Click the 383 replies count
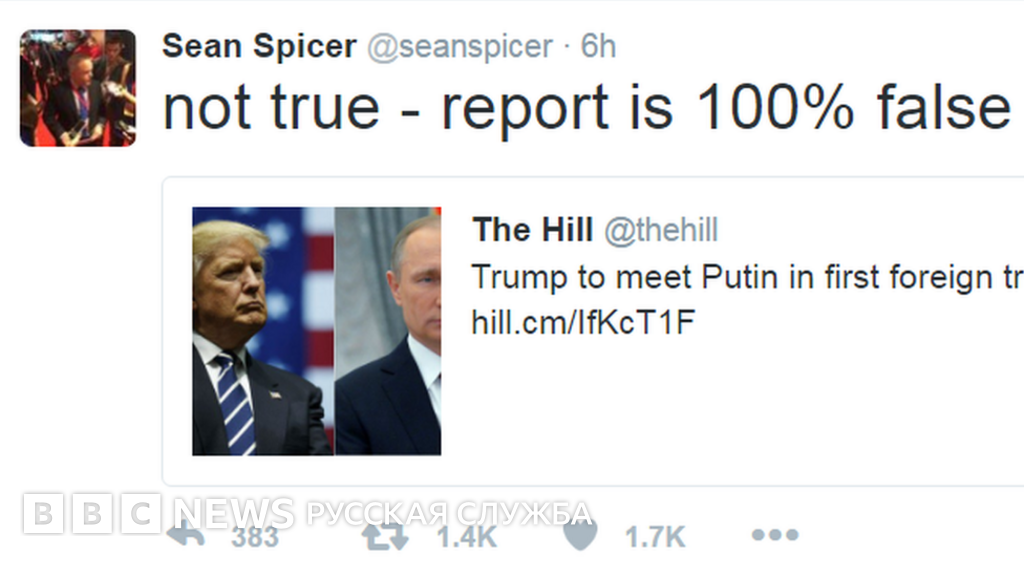This screenshot has width=1024, height=576. (255, 537)
